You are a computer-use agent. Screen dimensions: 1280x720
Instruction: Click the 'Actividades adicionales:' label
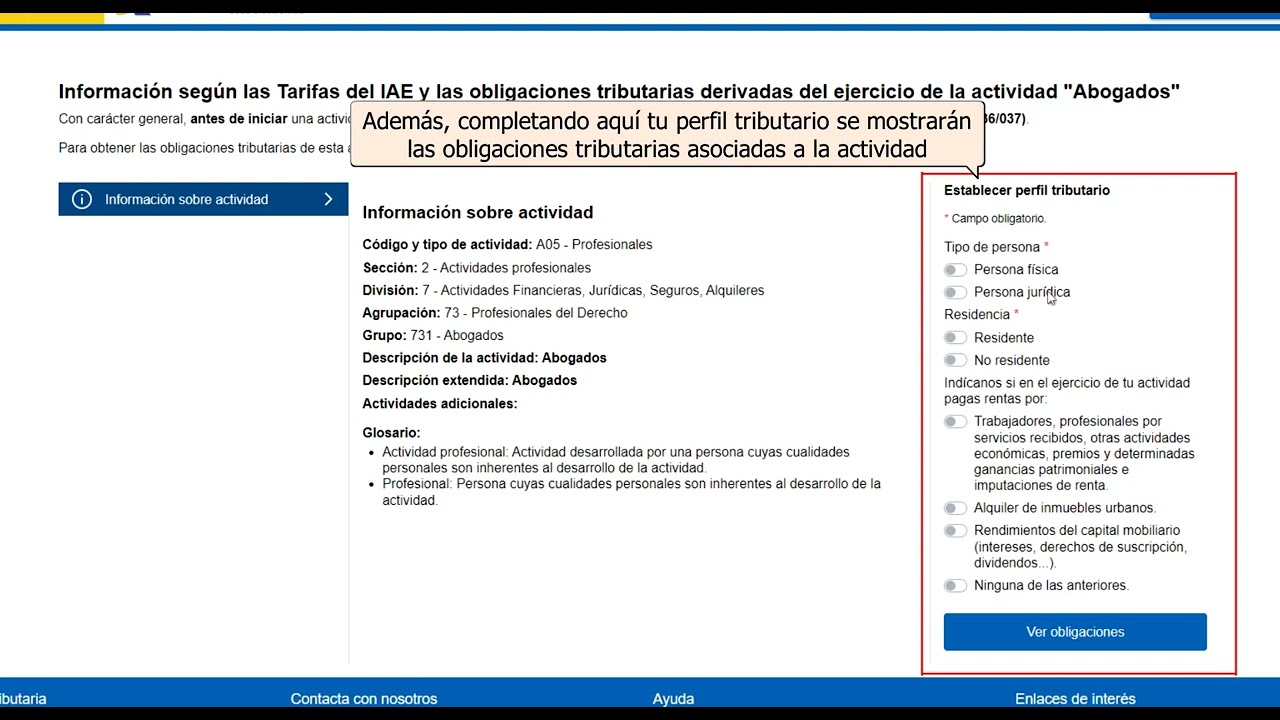(x=440, y=404)
